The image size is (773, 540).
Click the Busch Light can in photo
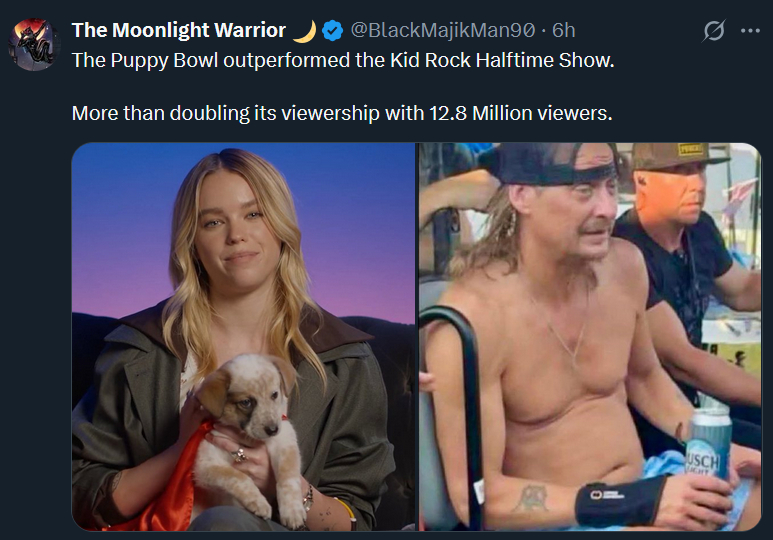coord(708,446)
